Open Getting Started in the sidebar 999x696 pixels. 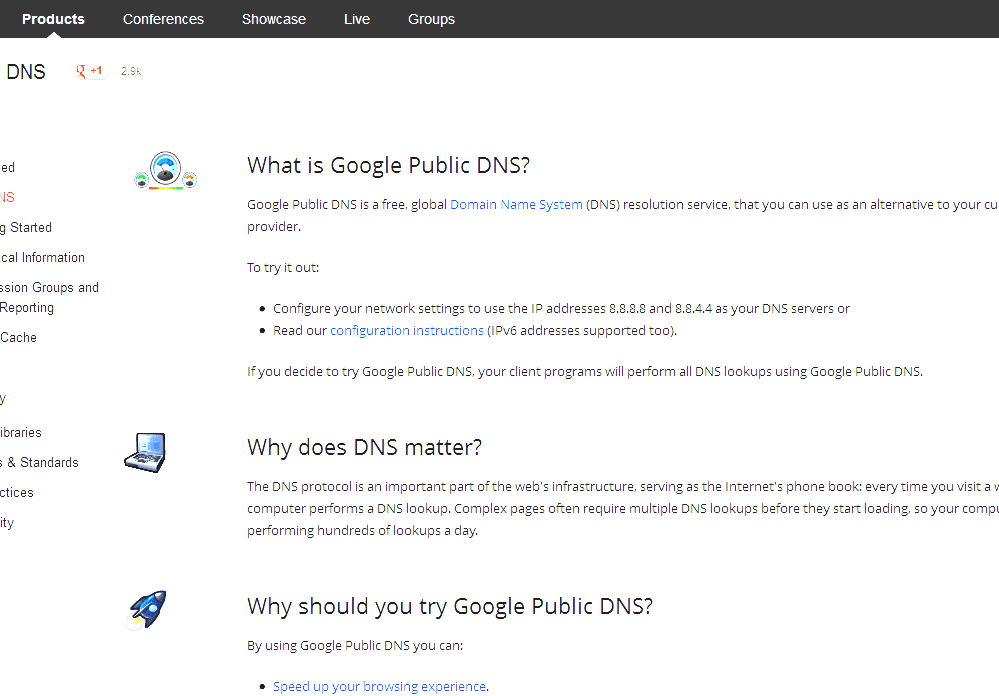[x=26, y=228]
